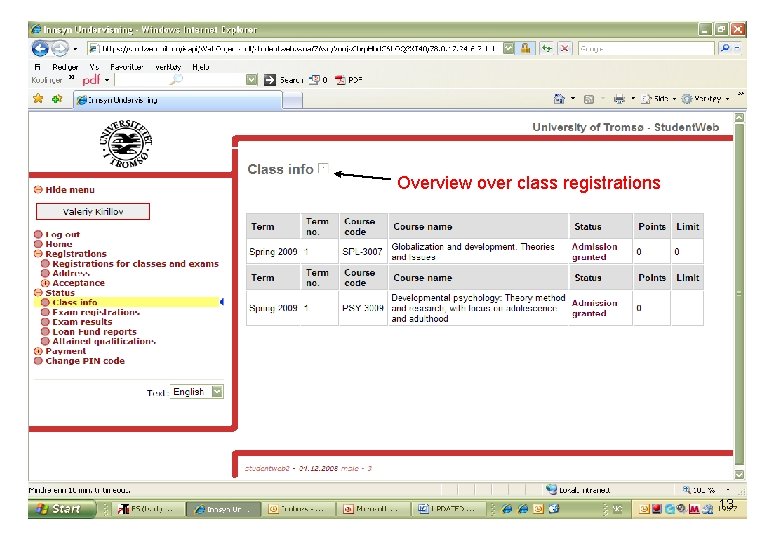Open the Windows Start button
780x540 pixels.
coord(61,509)
